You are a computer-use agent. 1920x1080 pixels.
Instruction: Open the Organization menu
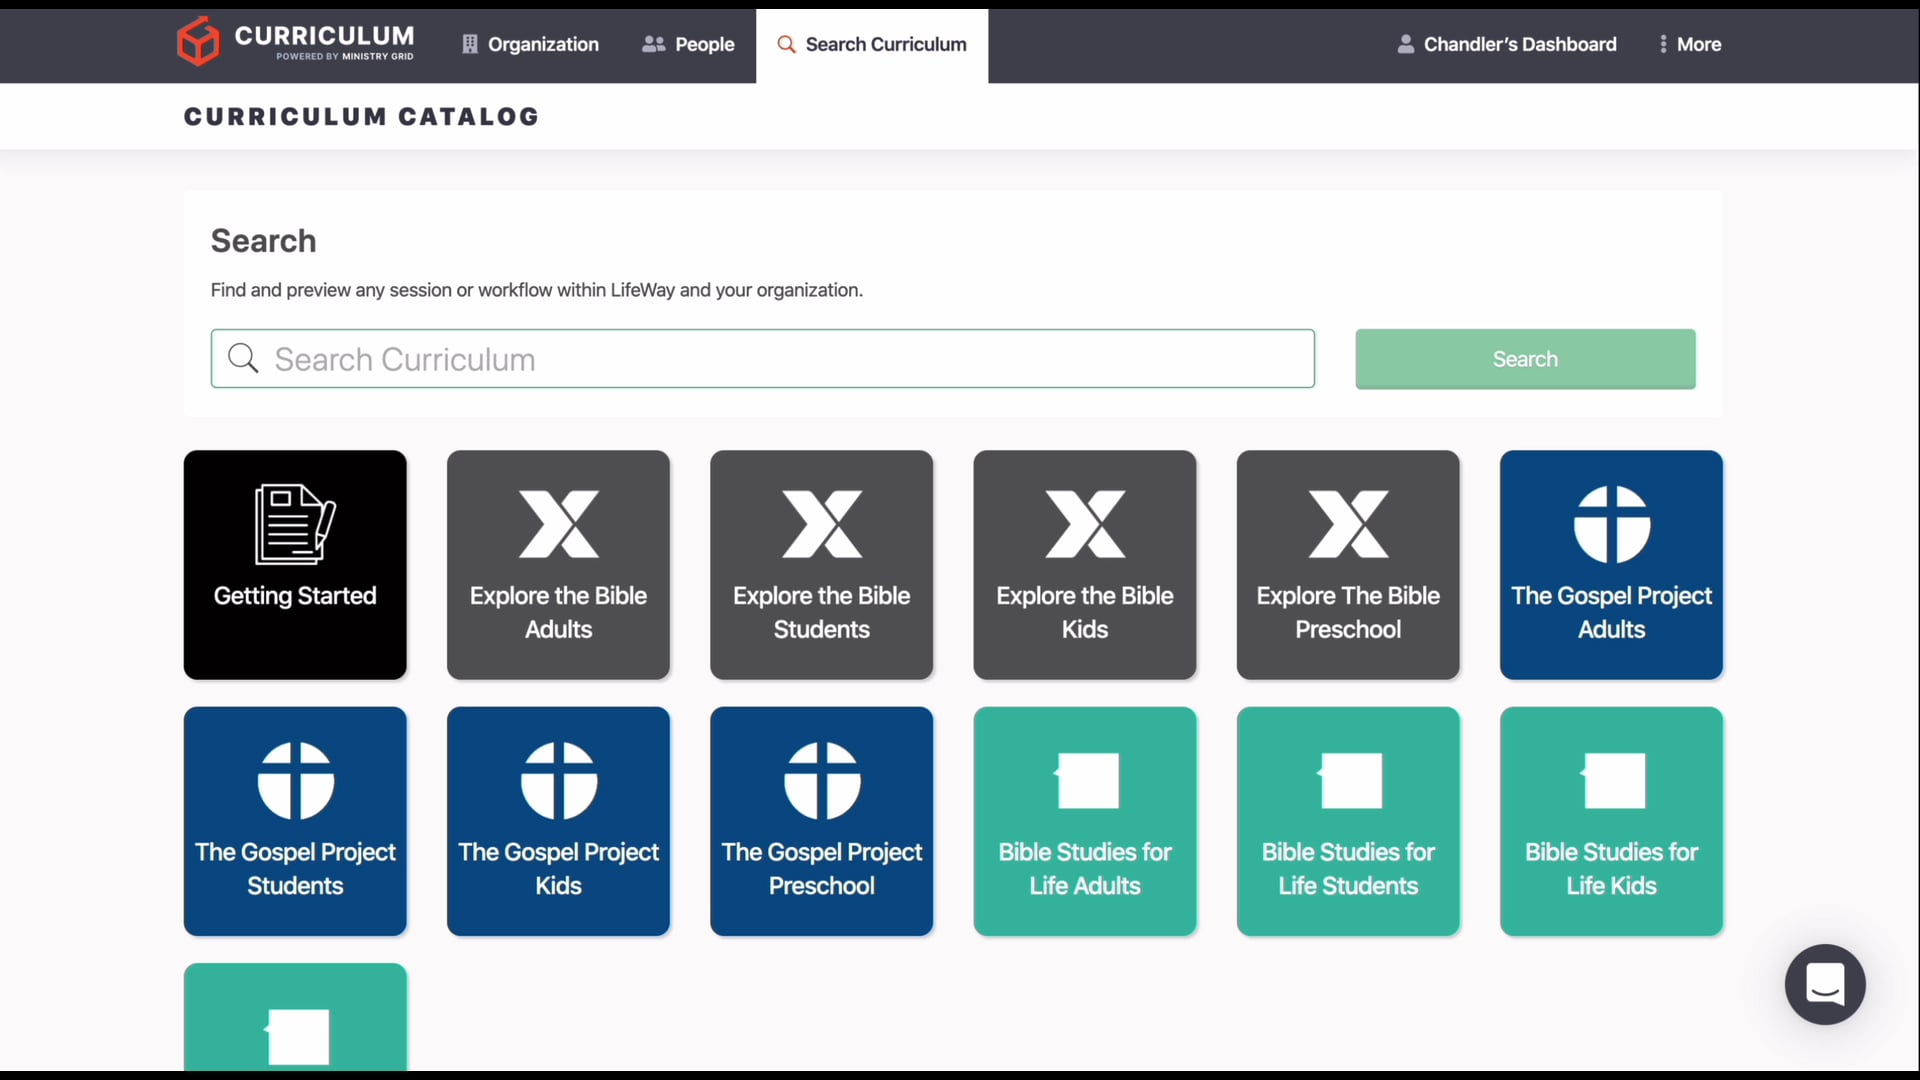tap(530, 44)
